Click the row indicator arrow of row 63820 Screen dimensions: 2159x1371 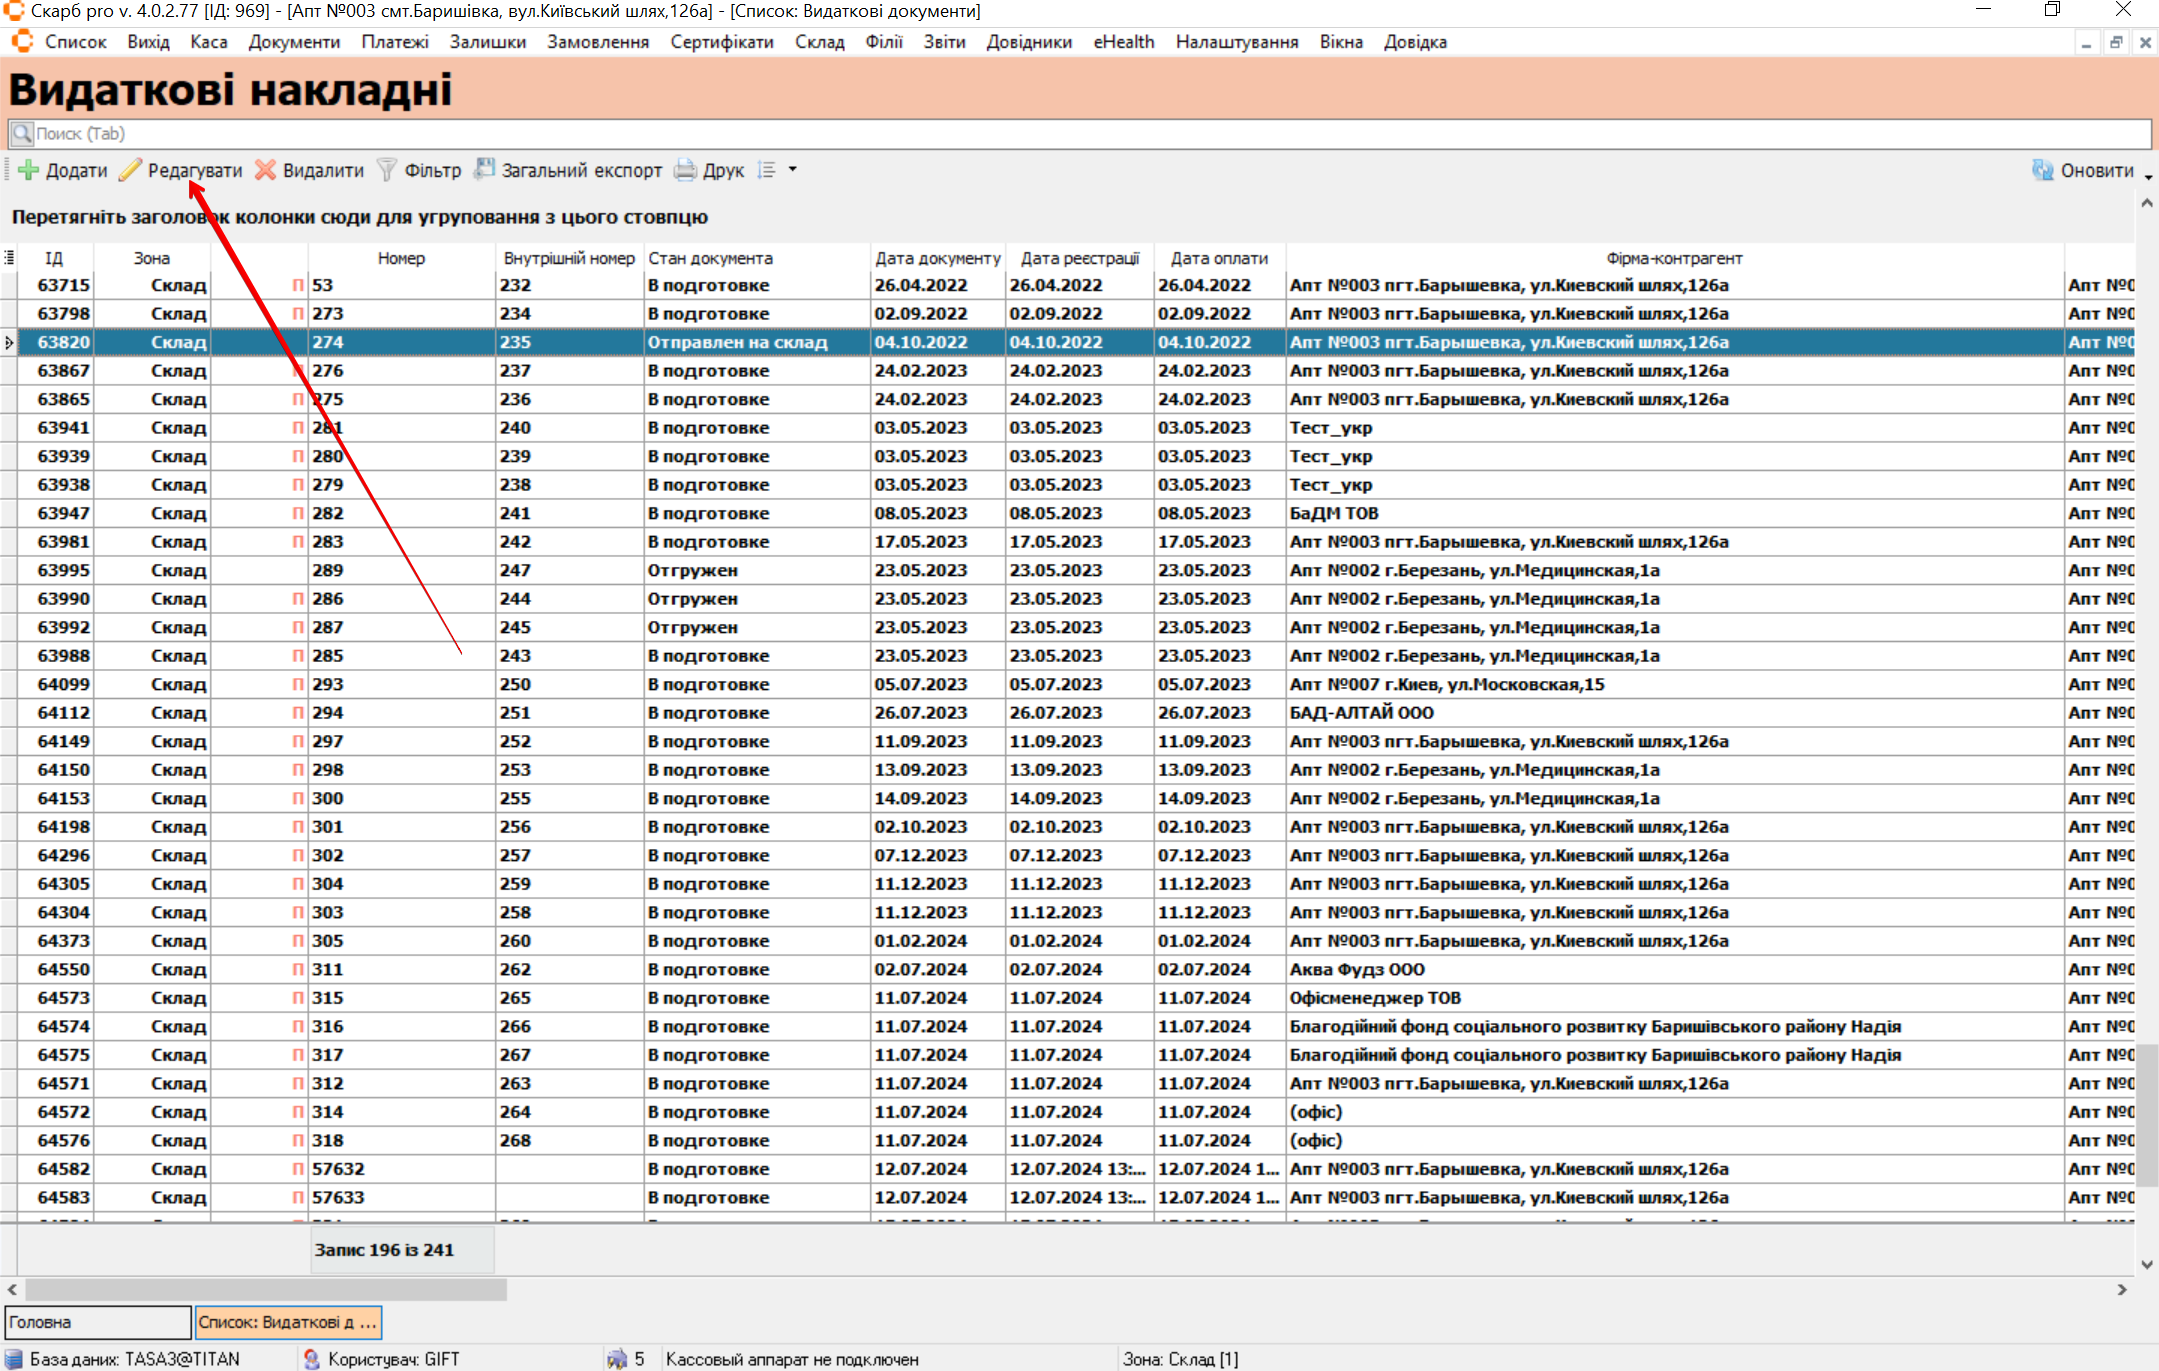point(9,342)
